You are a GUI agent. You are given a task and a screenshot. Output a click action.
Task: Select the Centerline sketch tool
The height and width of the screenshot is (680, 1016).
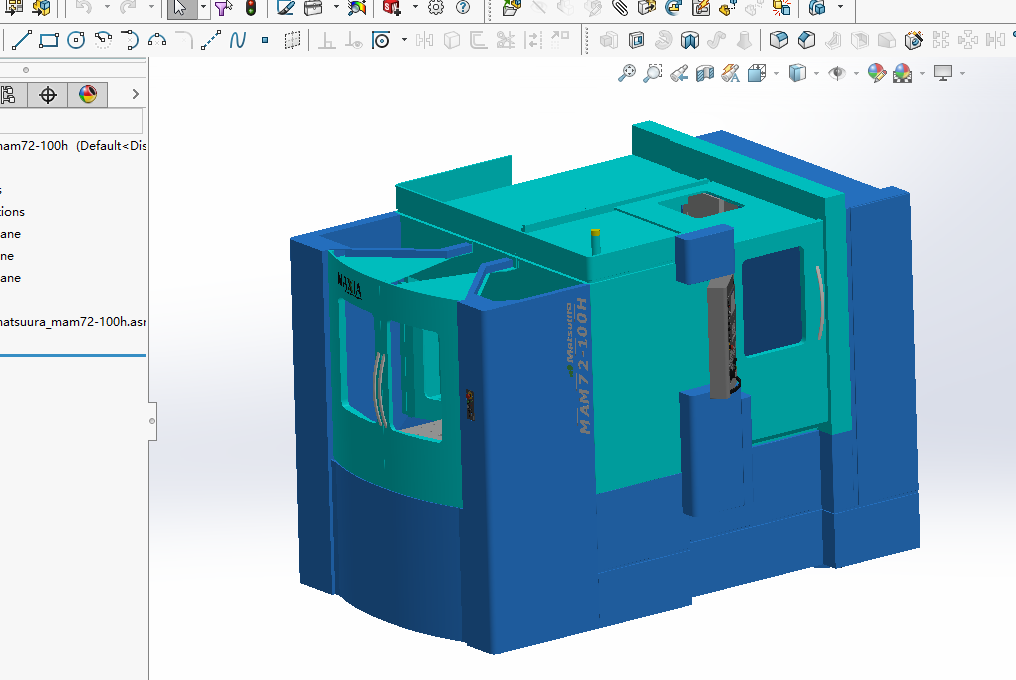click(211, 41)
